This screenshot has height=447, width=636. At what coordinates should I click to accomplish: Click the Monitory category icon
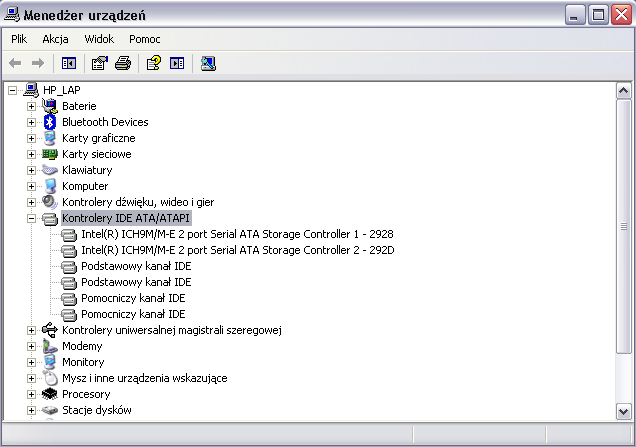click(x=49, y=362)
